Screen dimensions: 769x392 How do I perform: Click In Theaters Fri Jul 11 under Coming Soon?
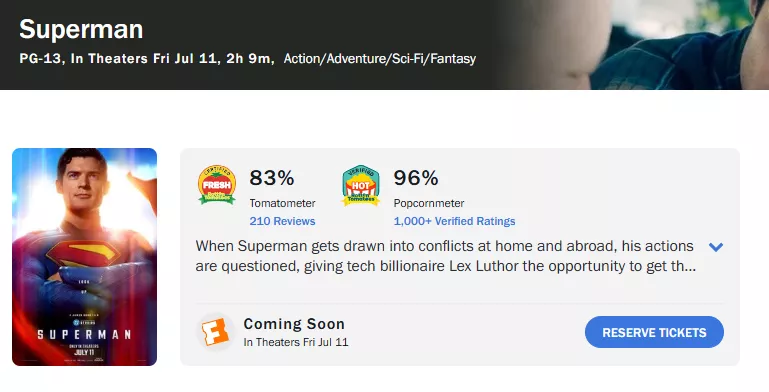point(296,342)
